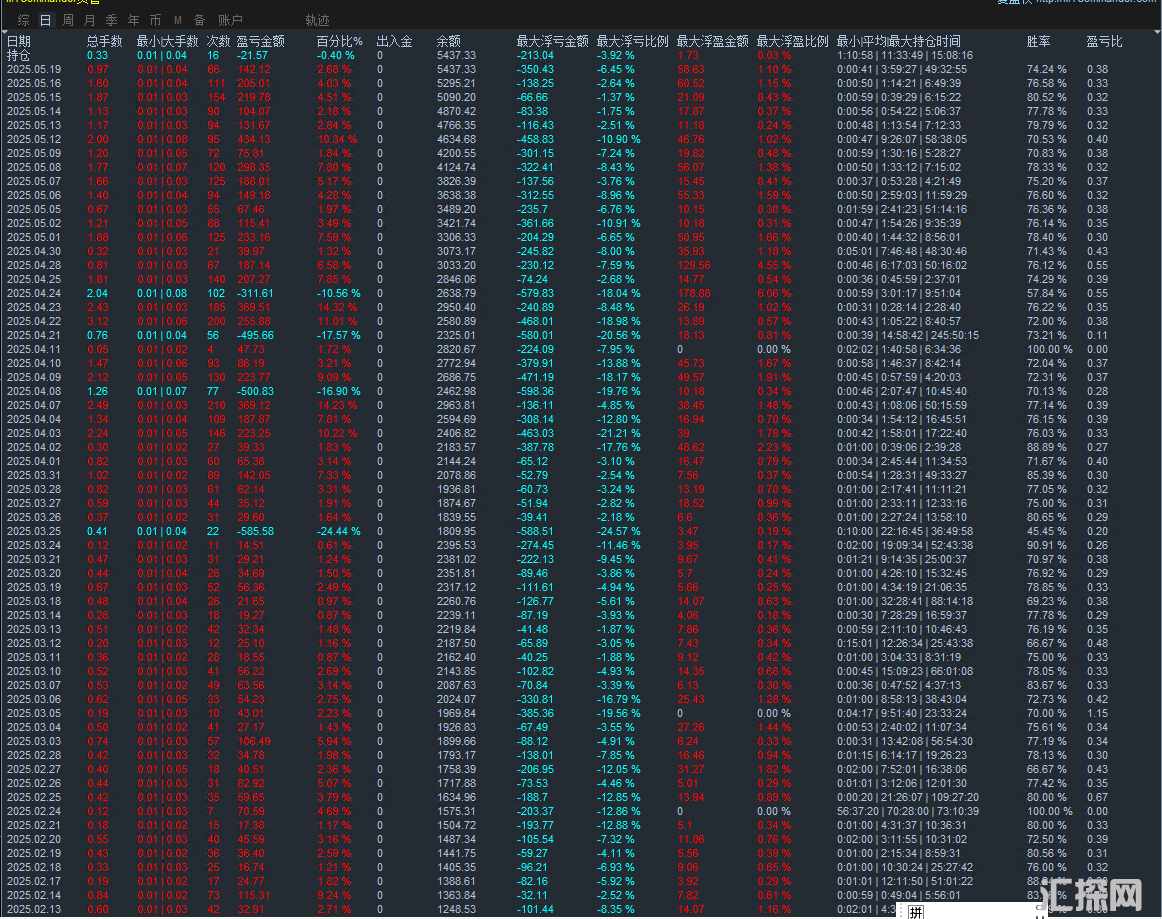Click the 1.15 profit-loss ratio cell
Image resolution: width=1162 pixels, height=919 pixels.
[x=1098, y=713]
